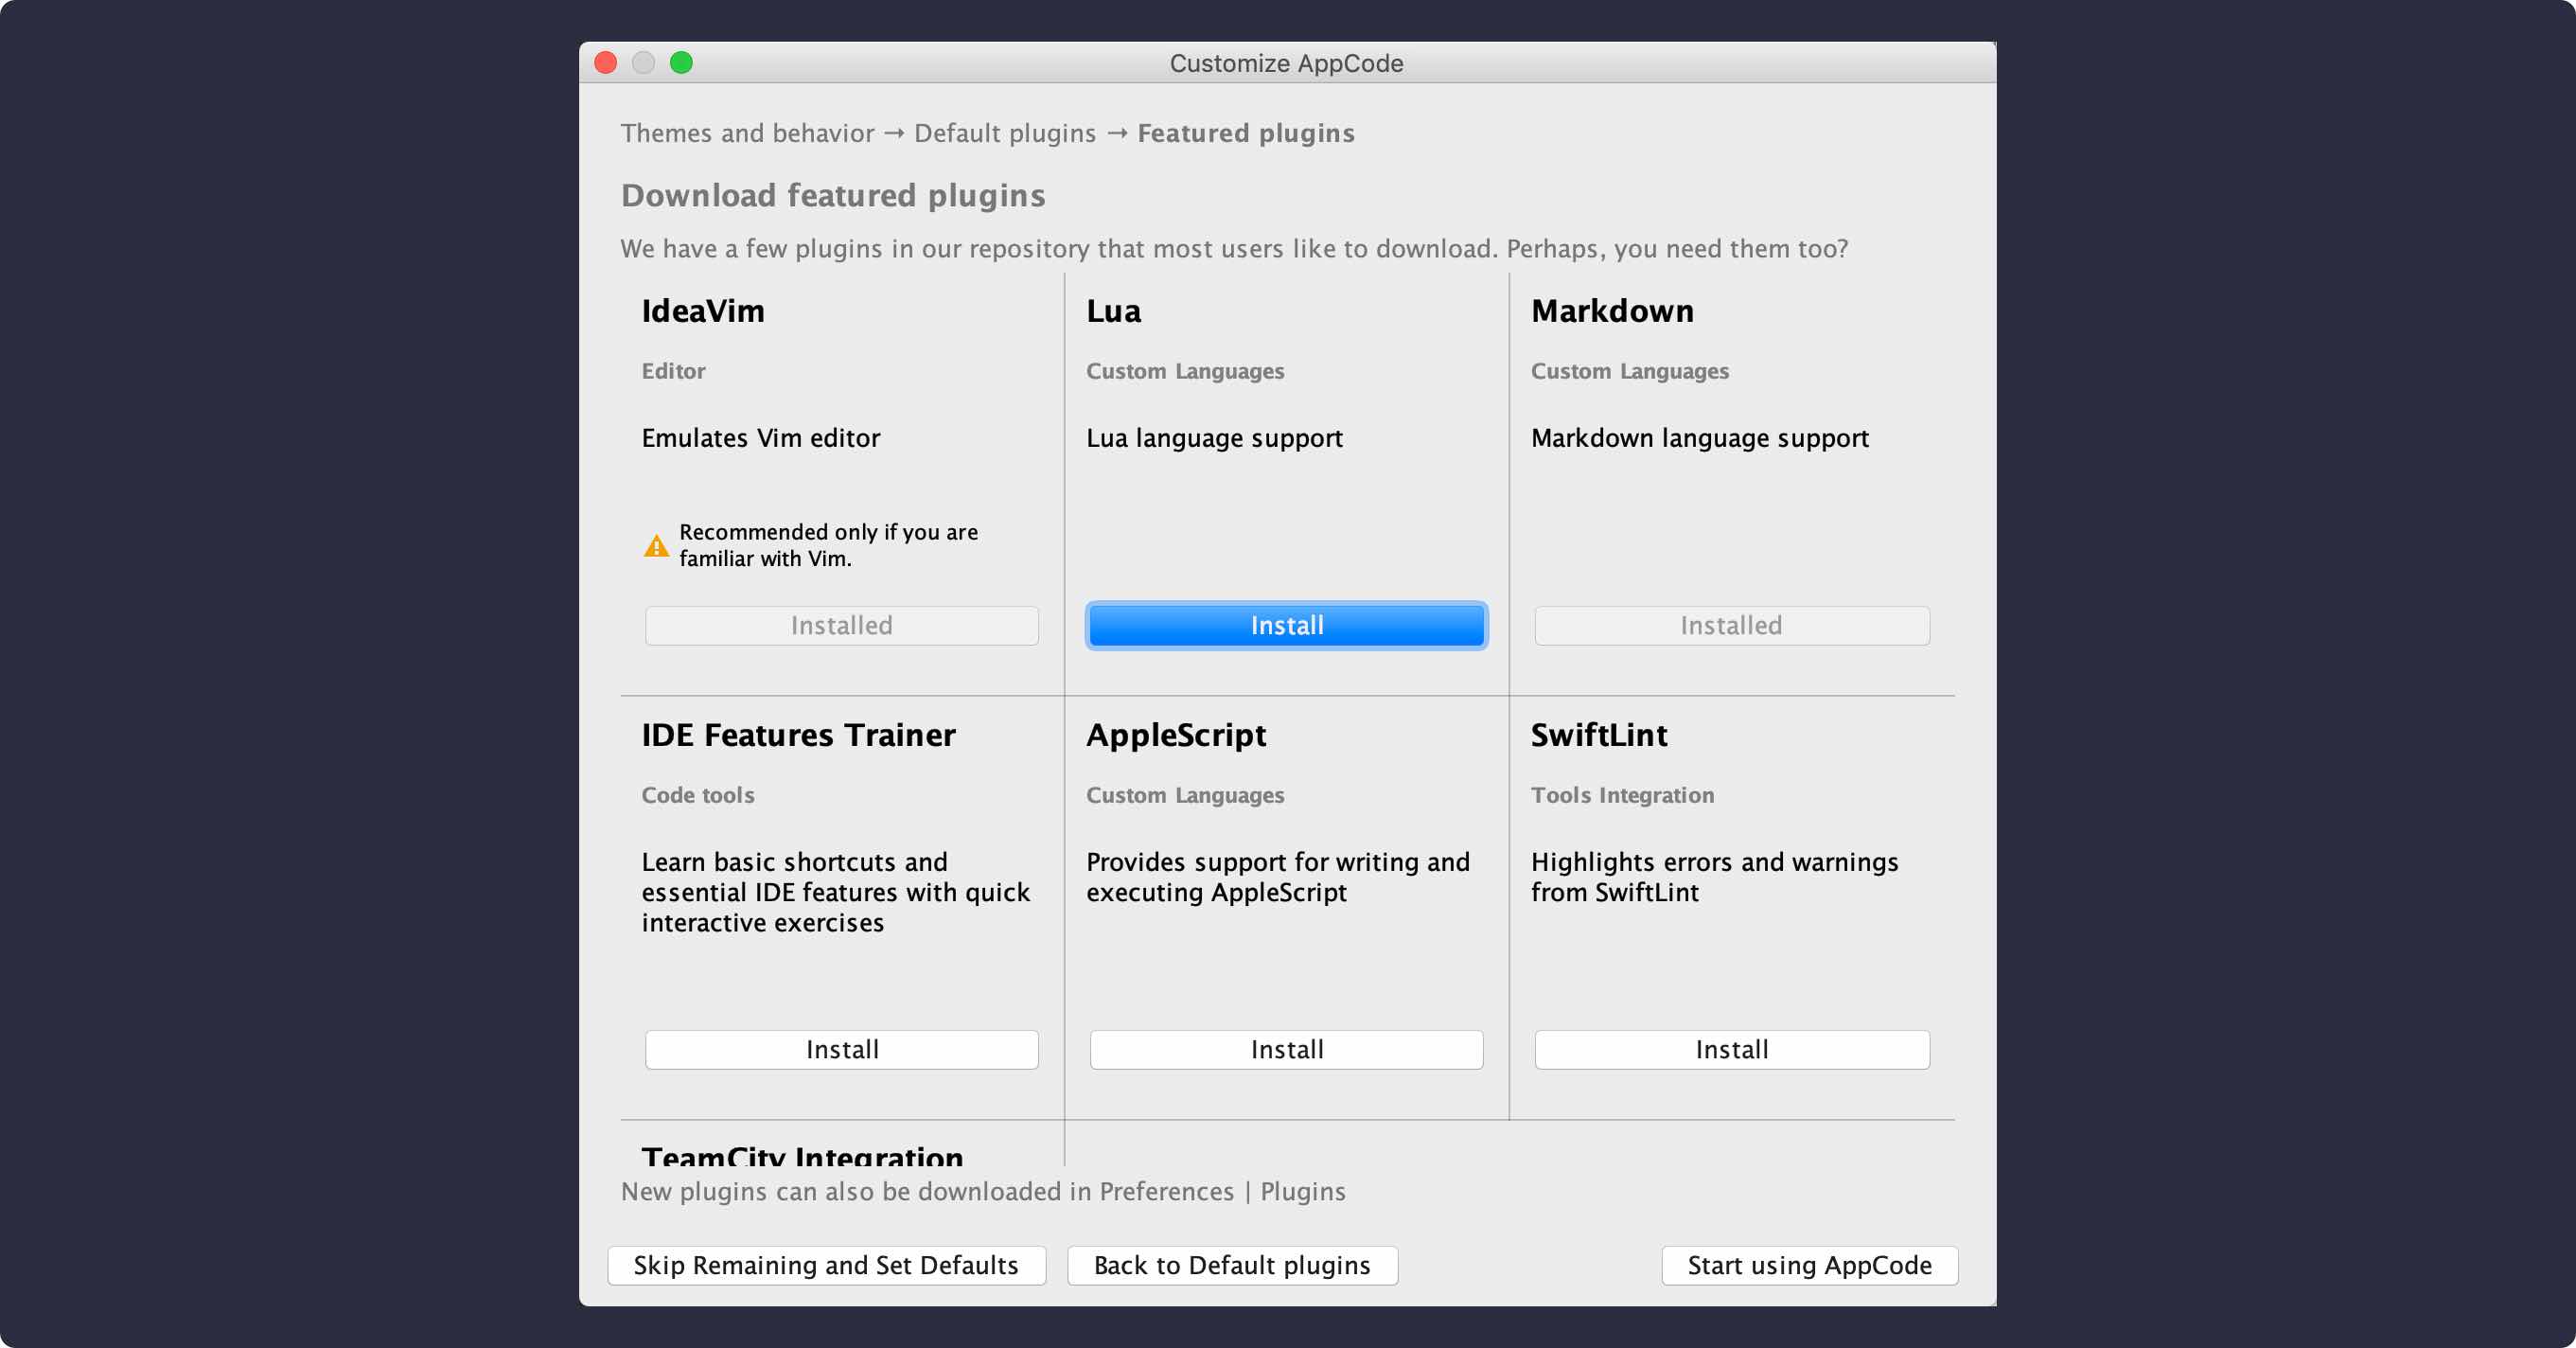2576x1348 pixels.
Task: Start using AppCode
Action: pos(1809,1265)
